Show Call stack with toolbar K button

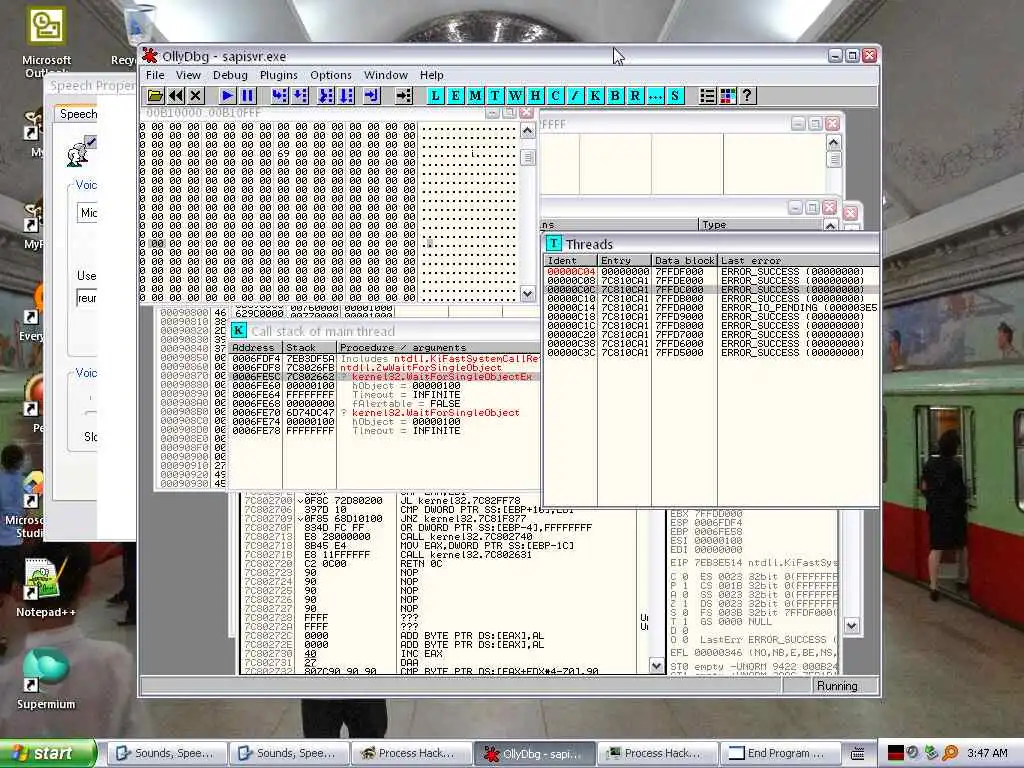pyautogui.click(x=595, y=96)
